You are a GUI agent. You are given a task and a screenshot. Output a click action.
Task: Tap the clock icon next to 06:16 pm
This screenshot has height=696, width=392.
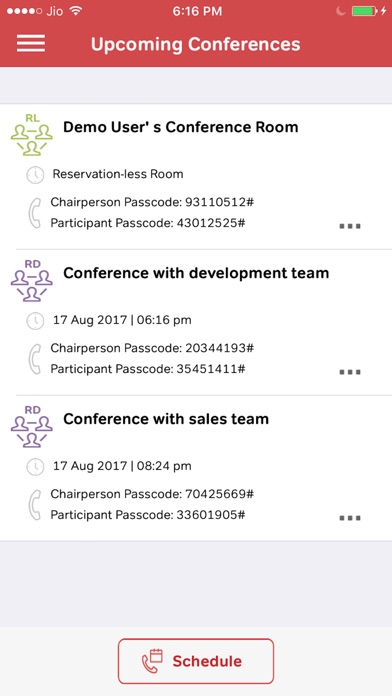click(x=35, y=320)
